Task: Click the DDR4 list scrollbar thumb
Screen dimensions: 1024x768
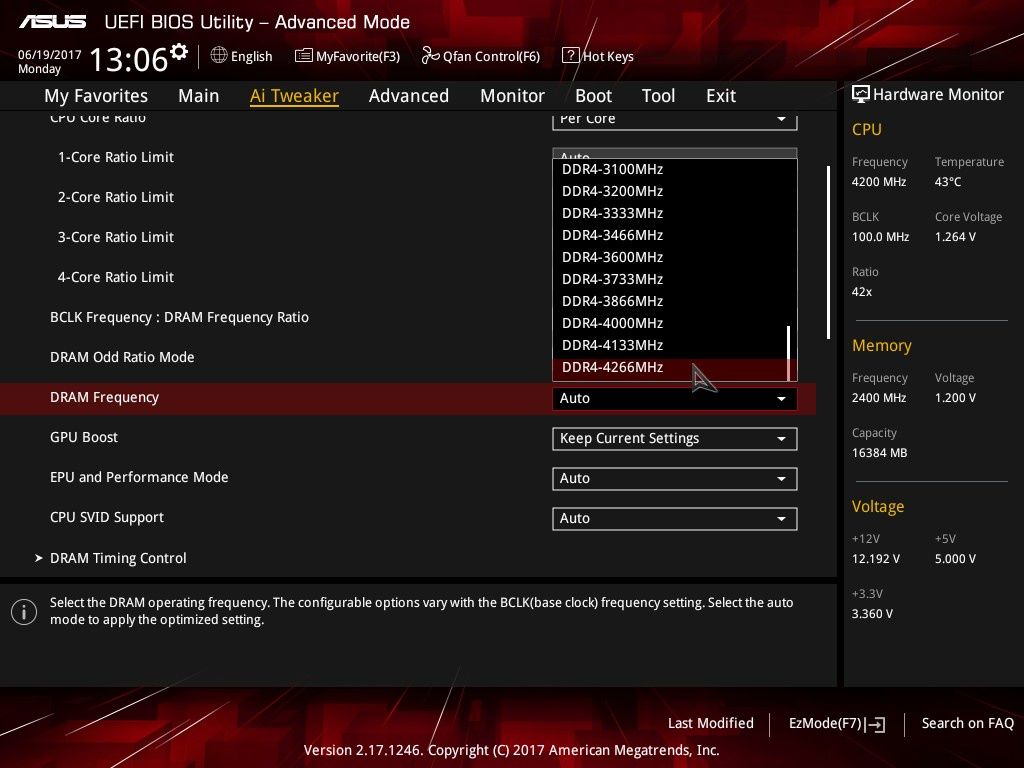Action: (789, 353)
